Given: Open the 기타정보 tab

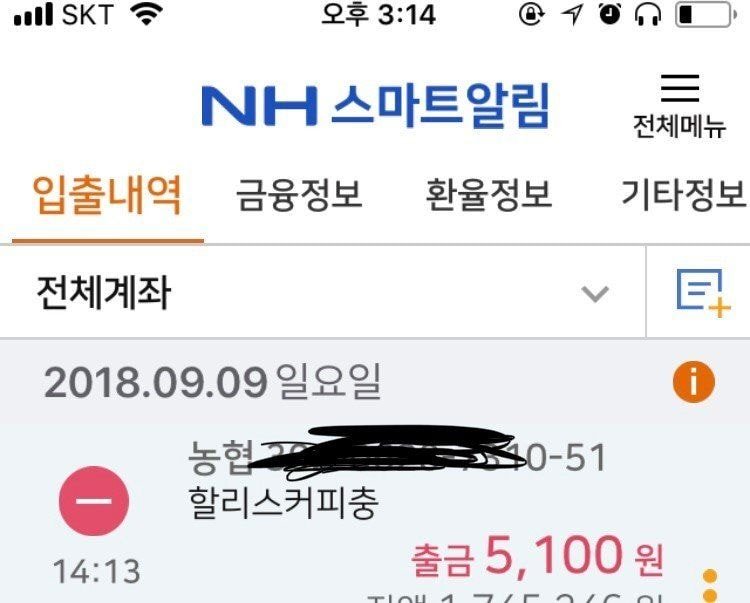Looking at the screenshot, I should [x=684, y=195].
